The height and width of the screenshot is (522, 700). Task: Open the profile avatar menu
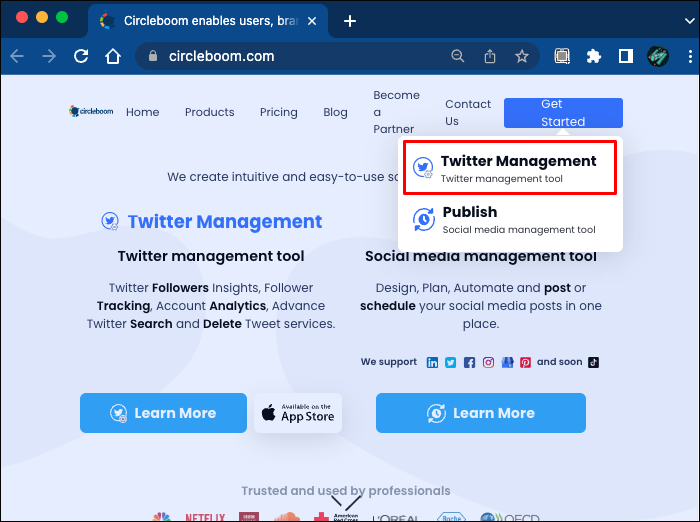(x=658, y=56)
